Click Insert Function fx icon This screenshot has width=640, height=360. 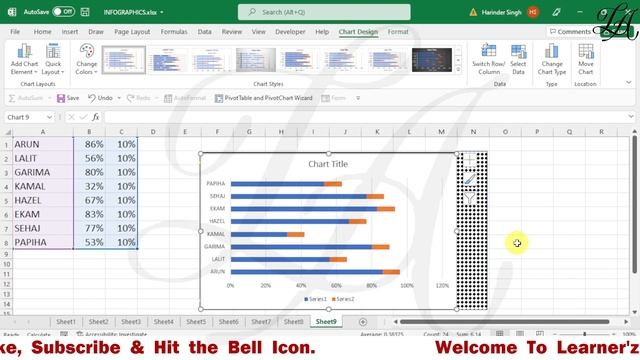[x=96, y=117]
